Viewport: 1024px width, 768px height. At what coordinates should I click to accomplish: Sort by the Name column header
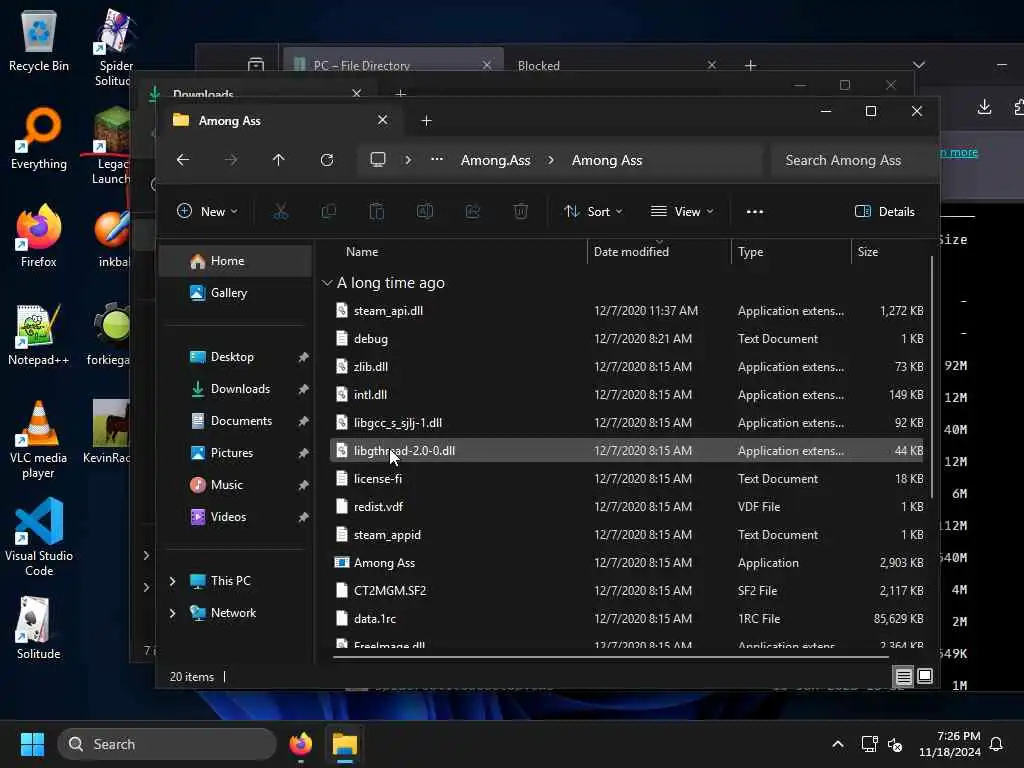tap(362, 252)
